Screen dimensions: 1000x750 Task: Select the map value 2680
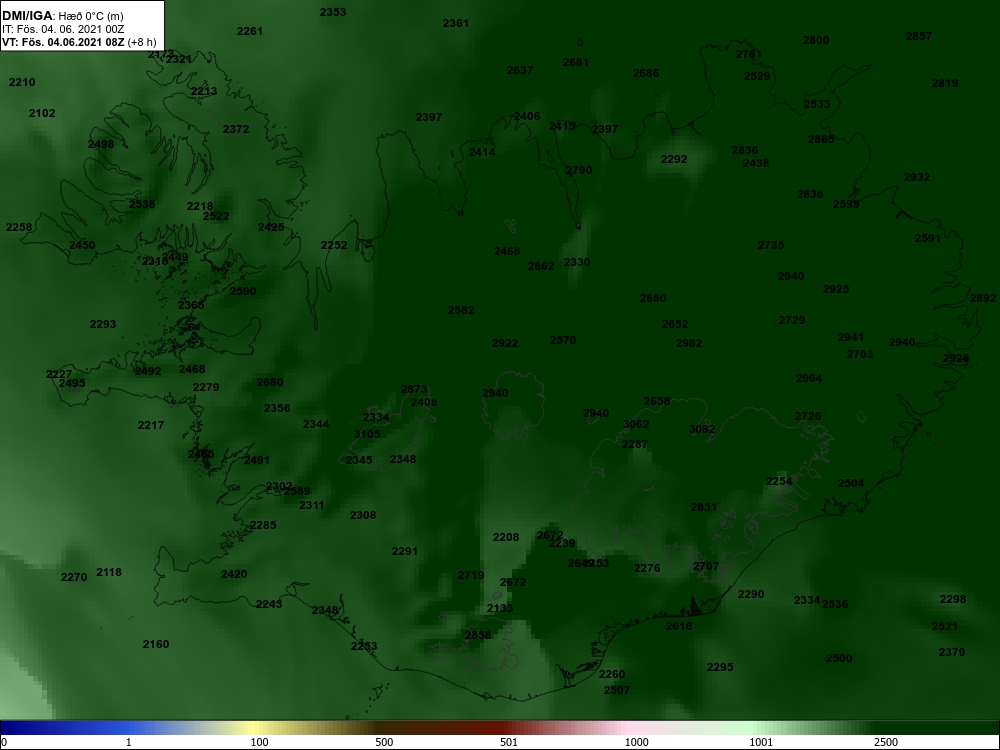(270, 383)
